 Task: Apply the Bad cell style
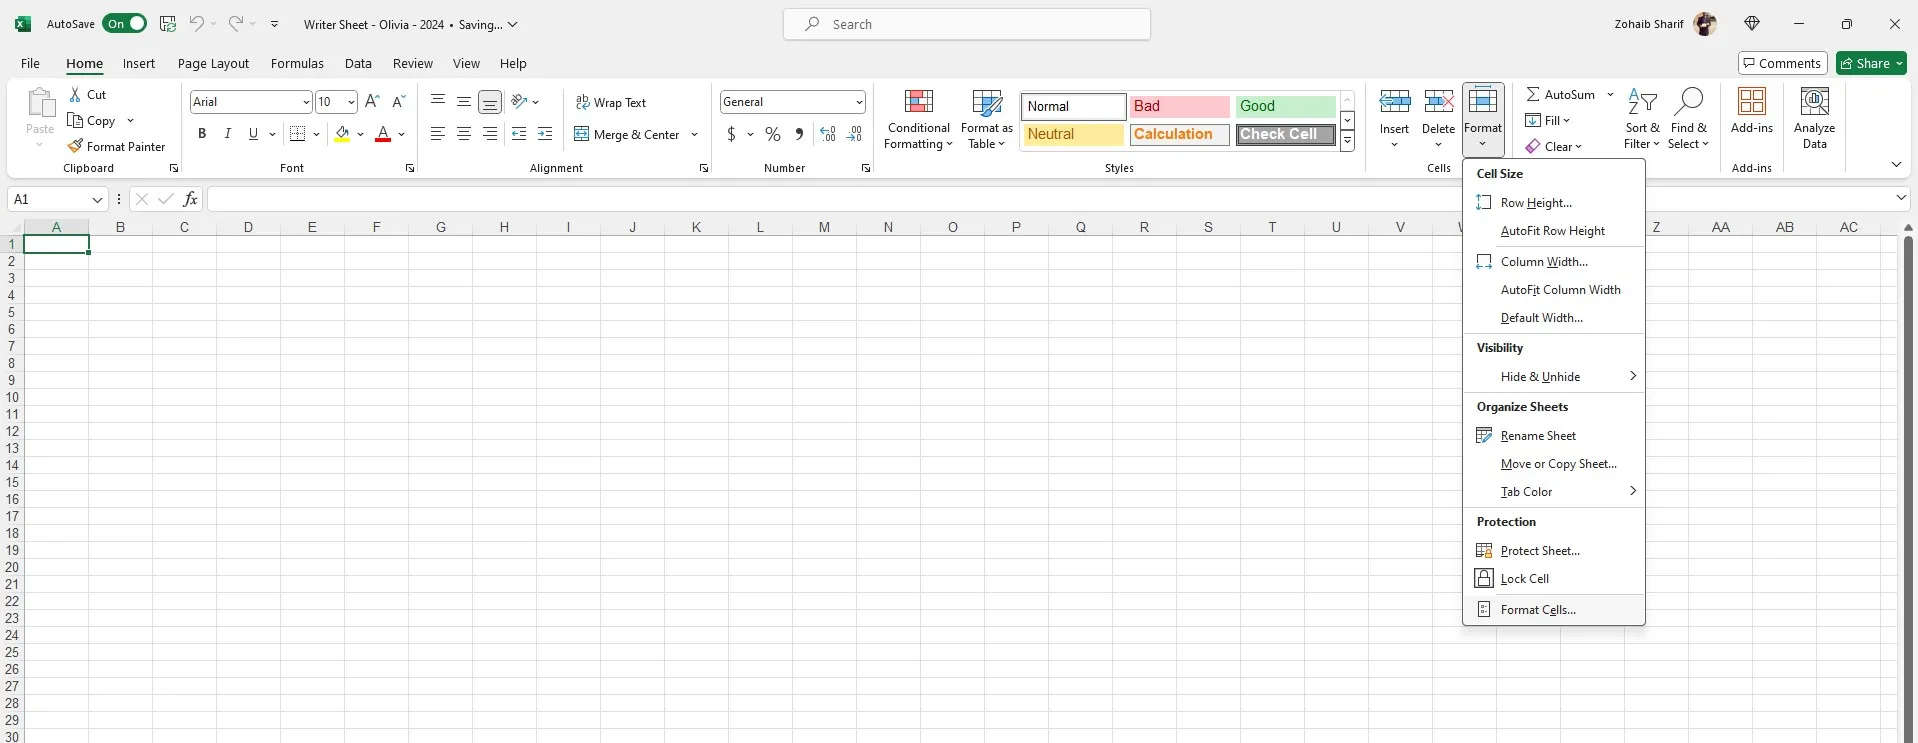[1179, 106]
